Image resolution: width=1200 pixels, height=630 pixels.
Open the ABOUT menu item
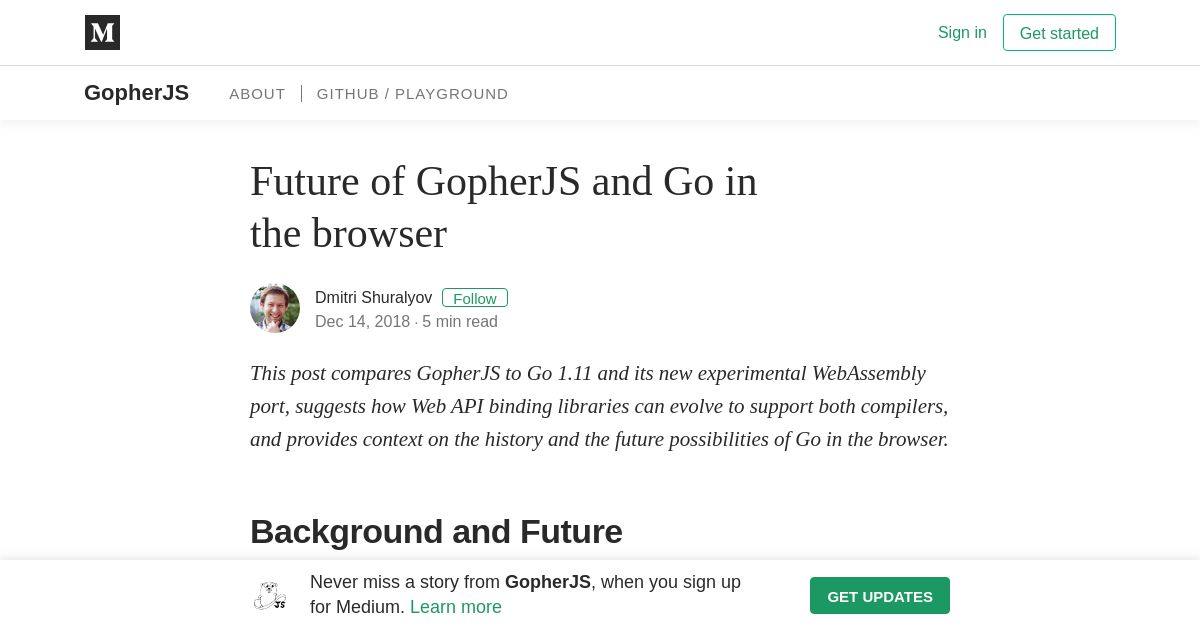[257, 94]
